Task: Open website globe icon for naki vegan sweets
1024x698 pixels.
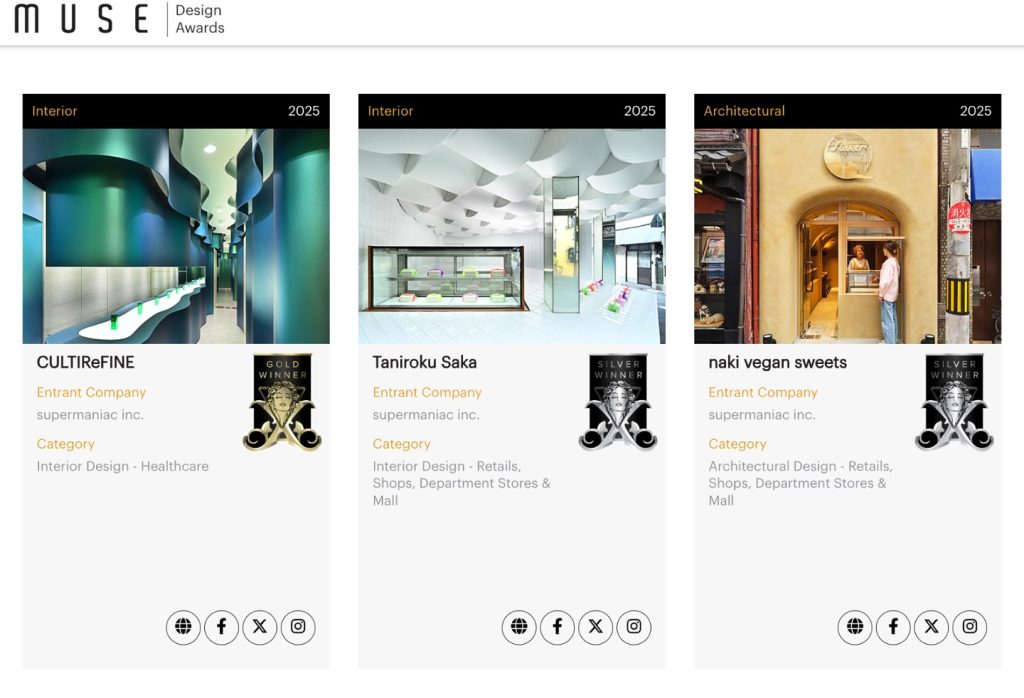Action: coord(855,627)
